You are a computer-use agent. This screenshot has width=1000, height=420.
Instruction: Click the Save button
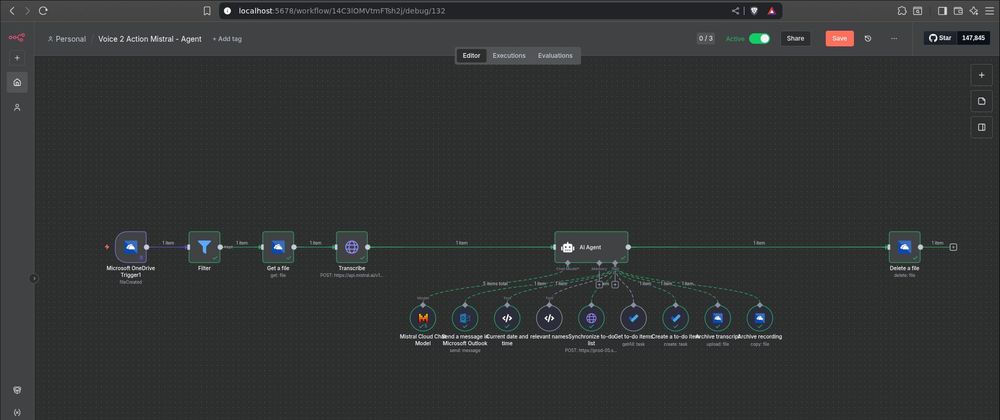tap(839, 38)
